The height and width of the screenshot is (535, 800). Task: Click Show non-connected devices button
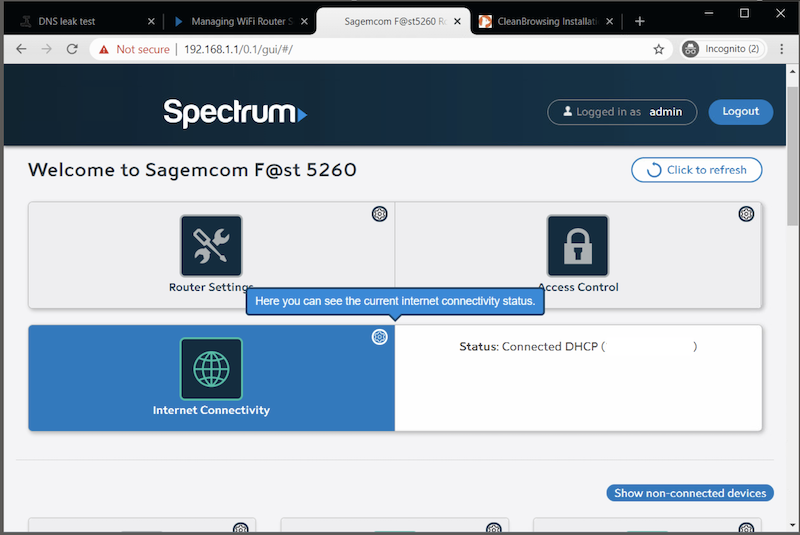tap(690, 493)
